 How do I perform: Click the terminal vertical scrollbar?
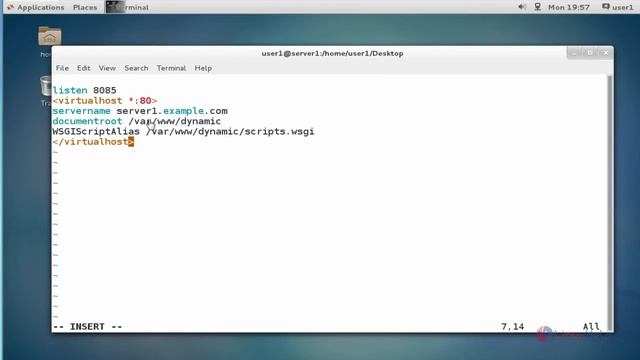pyautogui.click(x=610, y=203)
